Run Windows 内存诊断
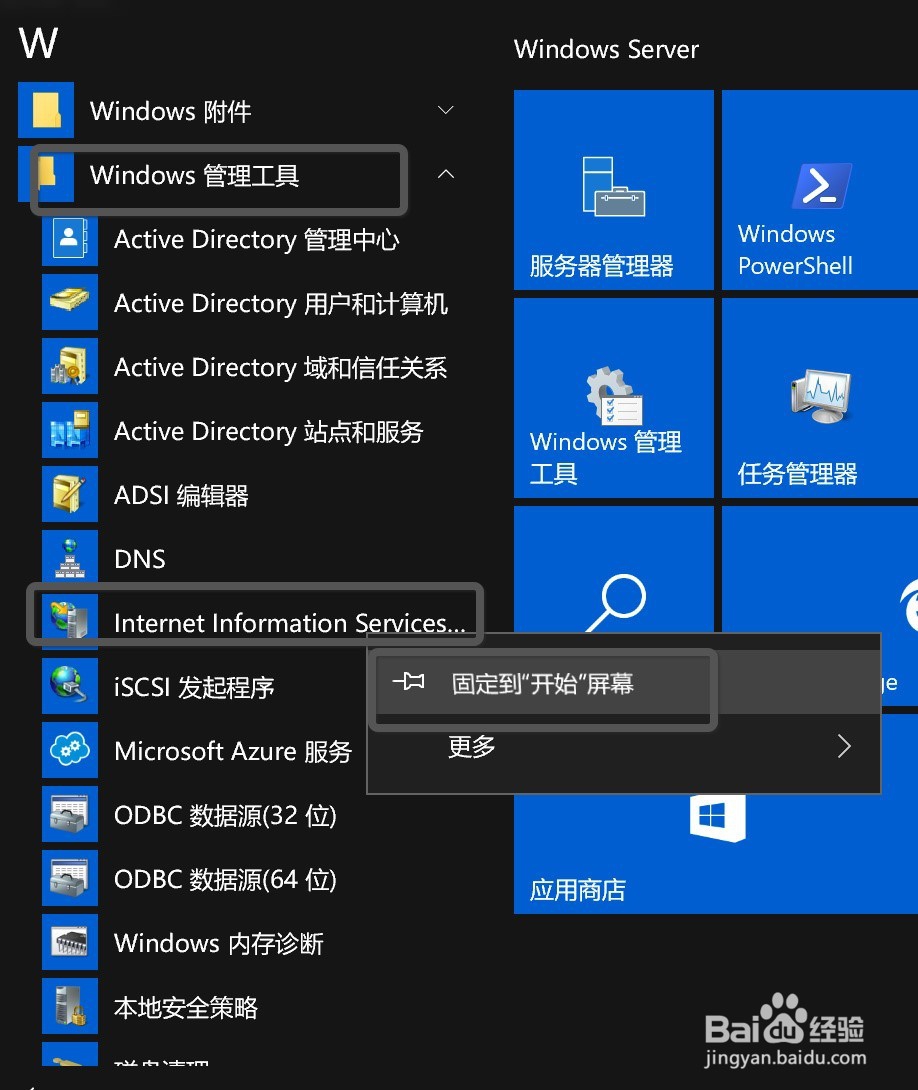Screen dimensions: 918x1090 218,943
